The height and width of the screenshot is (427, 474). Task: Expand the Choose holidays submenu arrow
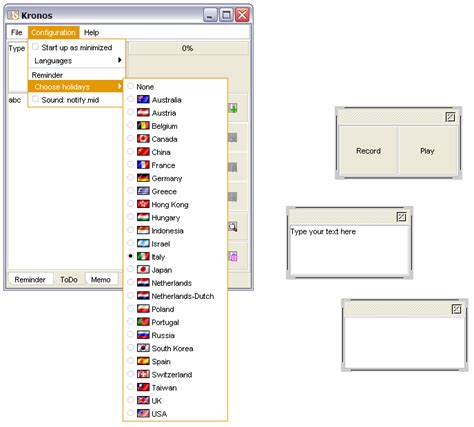point(119,86)
